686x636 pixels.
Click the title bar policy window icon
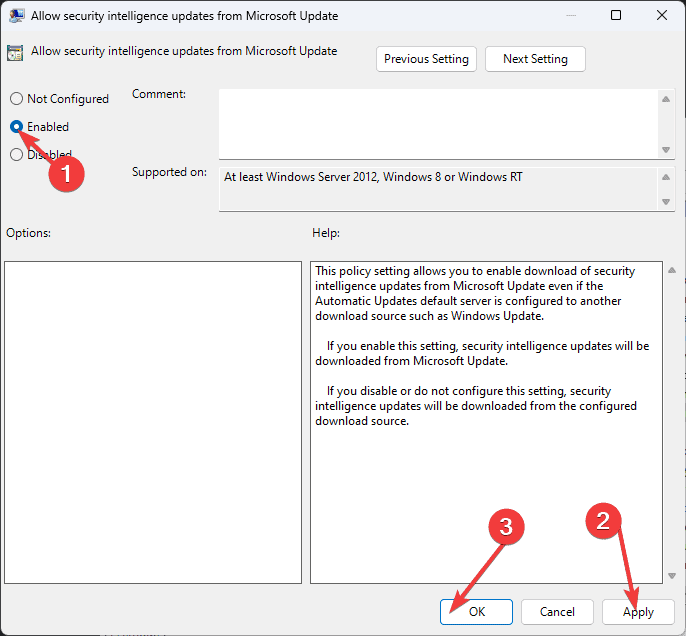point(16,16)
